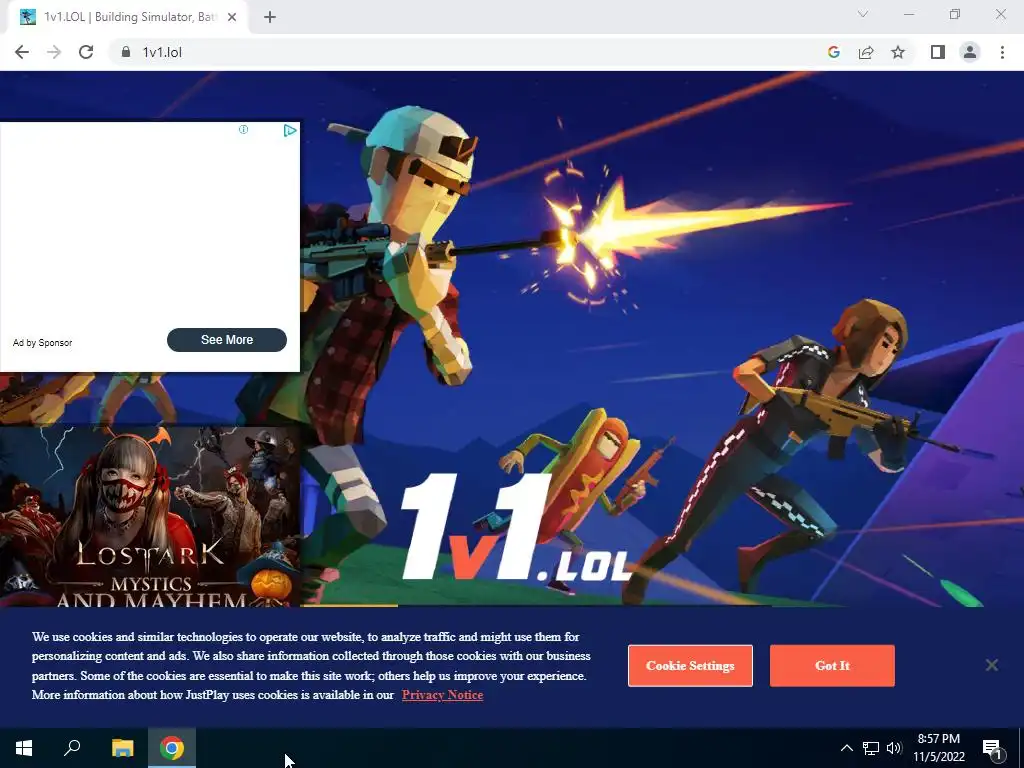Click the AdChoices triangle icon

click(x=290, y=131)
